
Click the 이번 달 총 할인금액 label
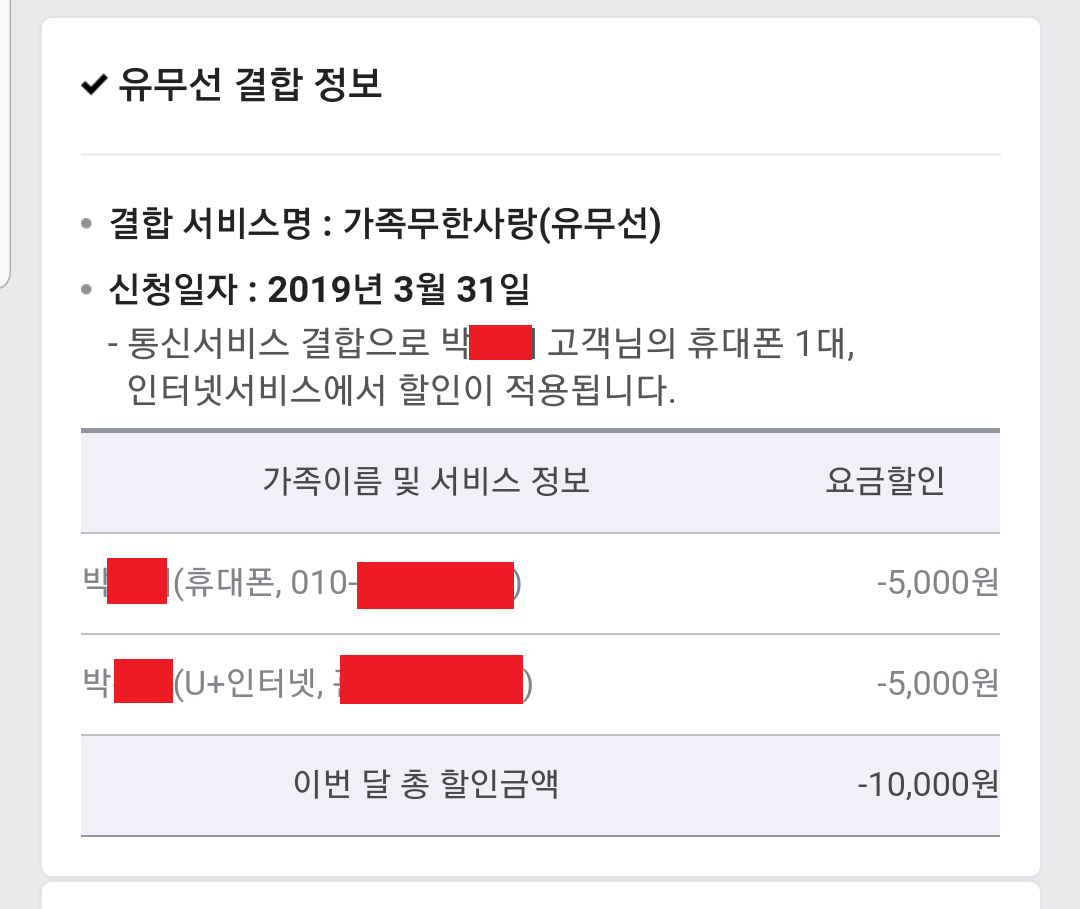tap(426, 784)
